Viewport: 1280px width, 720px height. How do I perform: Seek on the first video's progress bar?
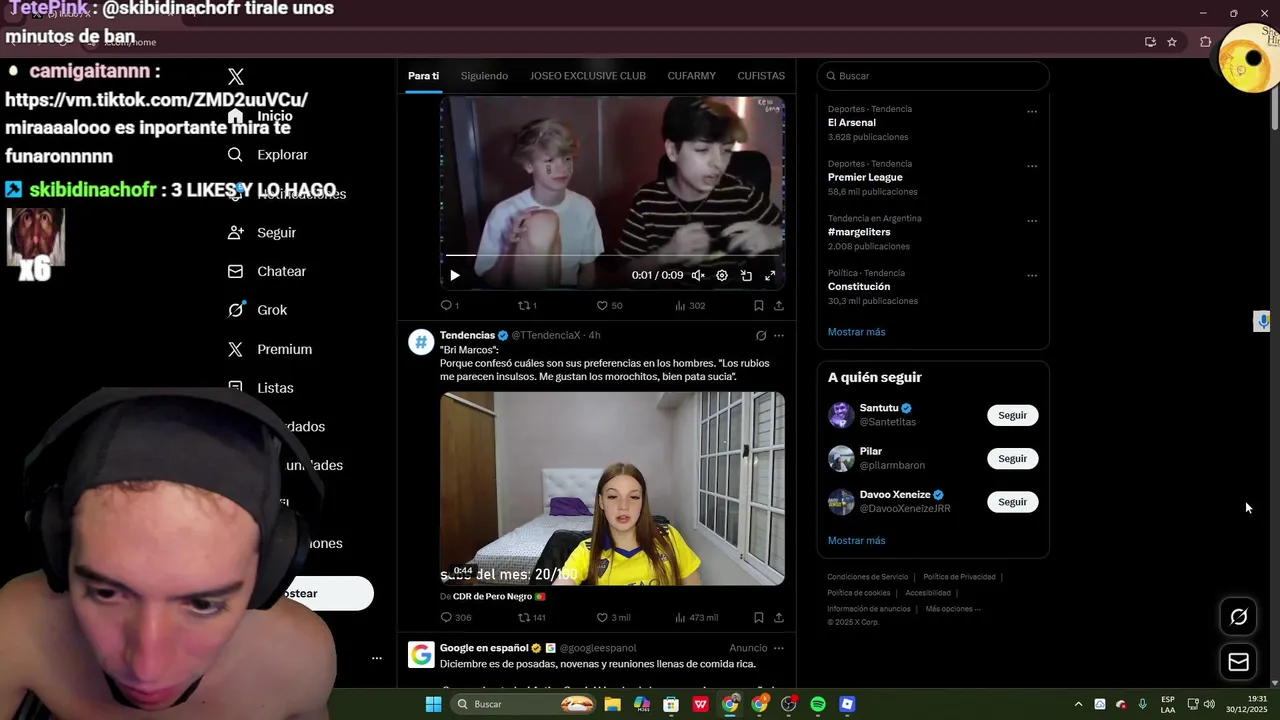click(612, 256)
